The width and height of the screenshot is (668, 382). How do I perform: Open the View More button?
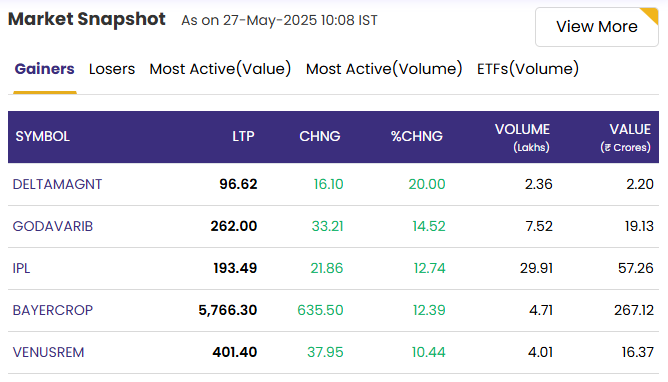[x=596, y=27]
